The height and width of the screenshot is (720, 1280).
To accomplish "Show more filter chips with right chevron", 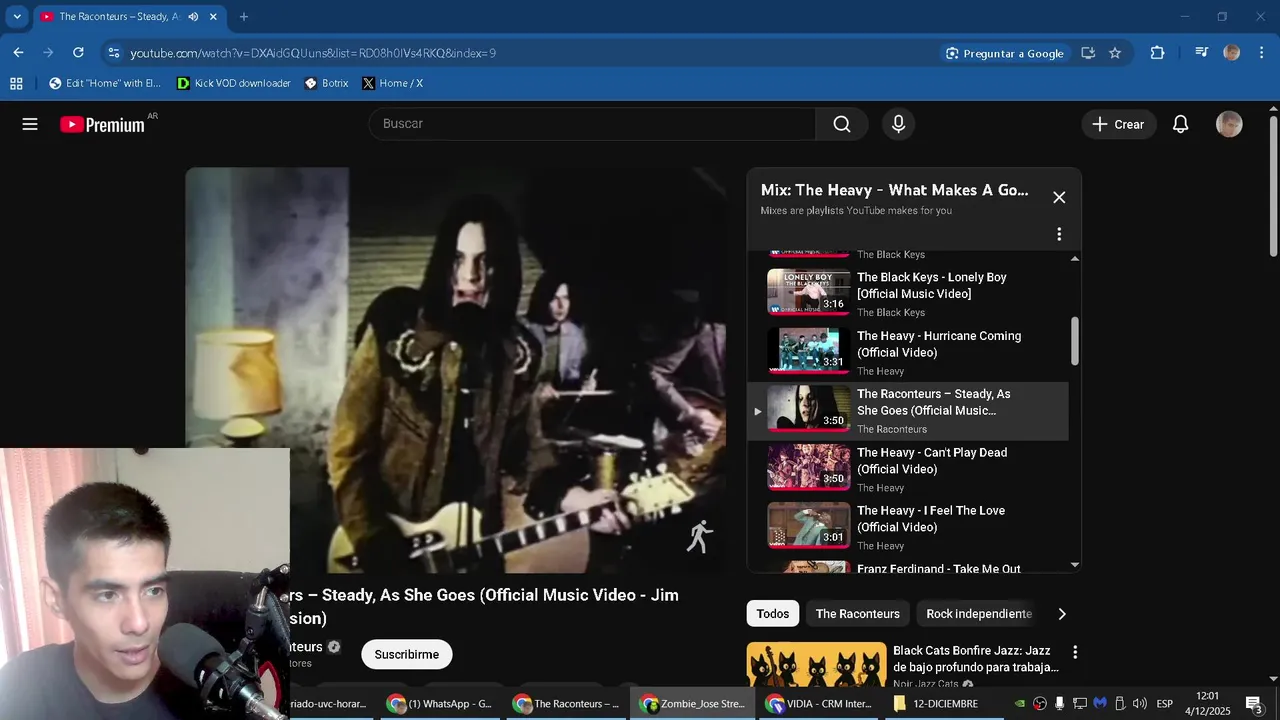I will coord(1062,614).
